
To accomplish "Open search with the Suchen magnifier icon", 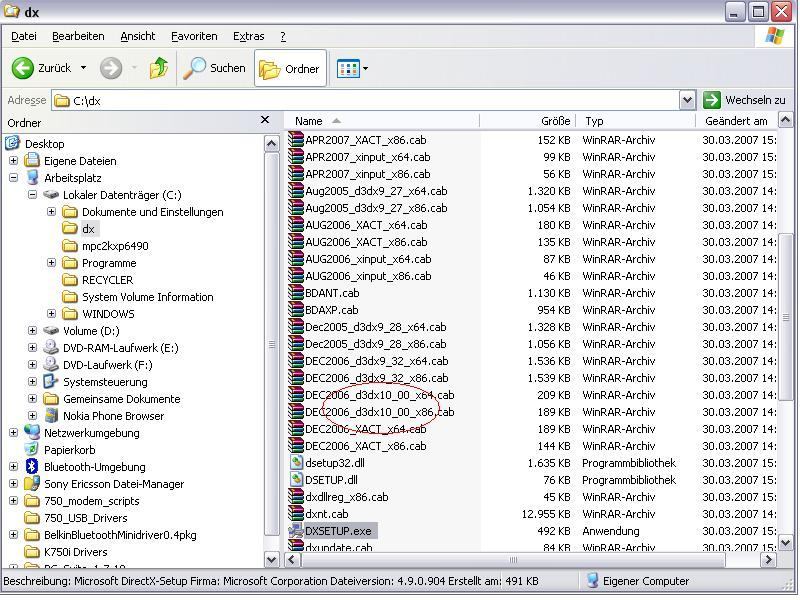I will pos(194,68).
